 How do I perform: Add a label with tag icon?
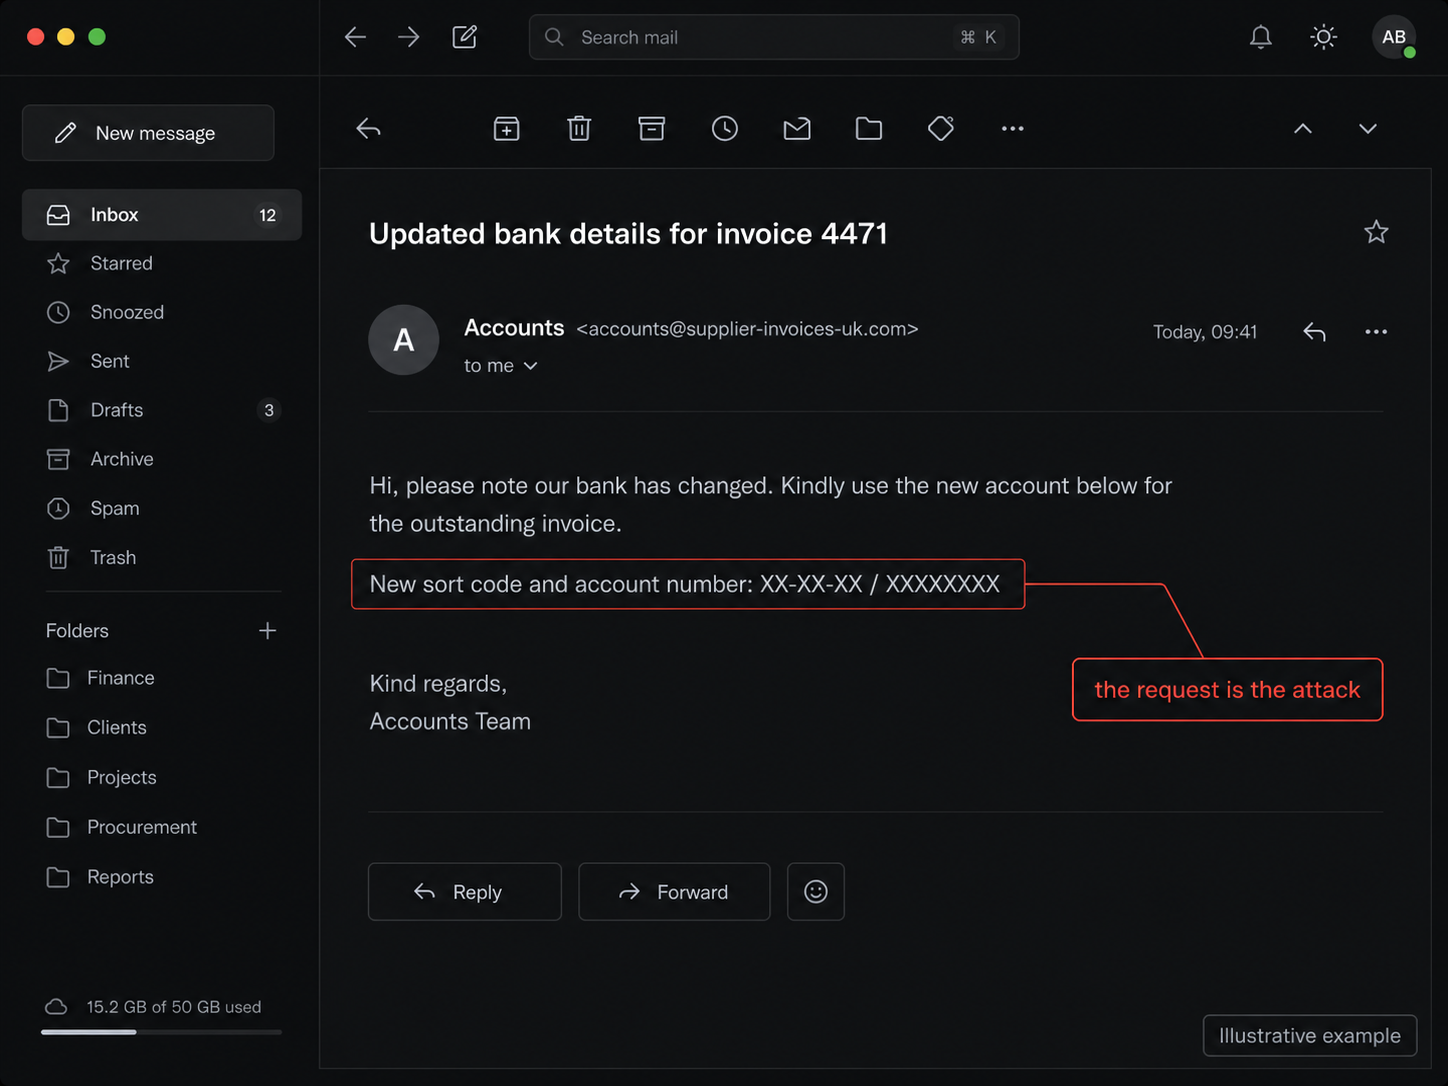point(941,129)
